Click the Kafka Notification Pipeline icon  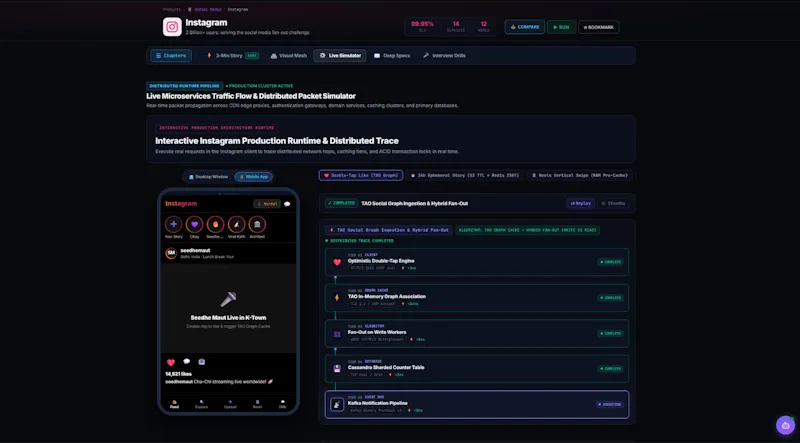point(337,405)
